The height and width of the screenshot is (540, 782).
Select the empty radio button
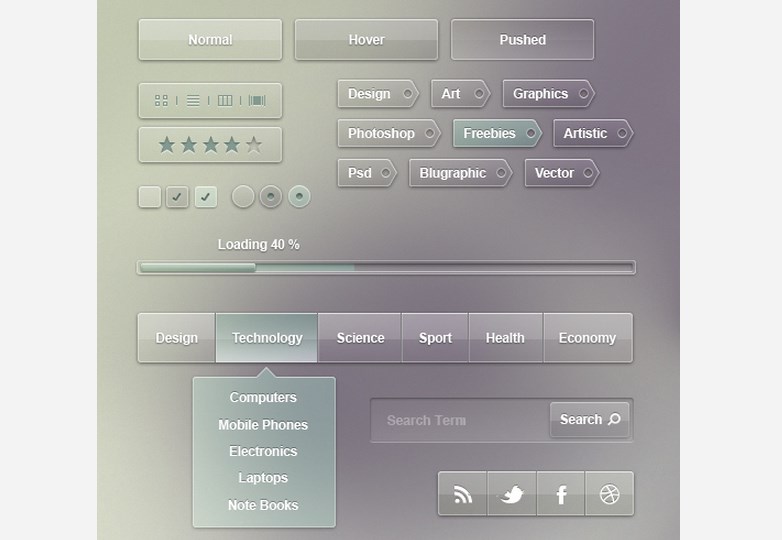[243, 197]
